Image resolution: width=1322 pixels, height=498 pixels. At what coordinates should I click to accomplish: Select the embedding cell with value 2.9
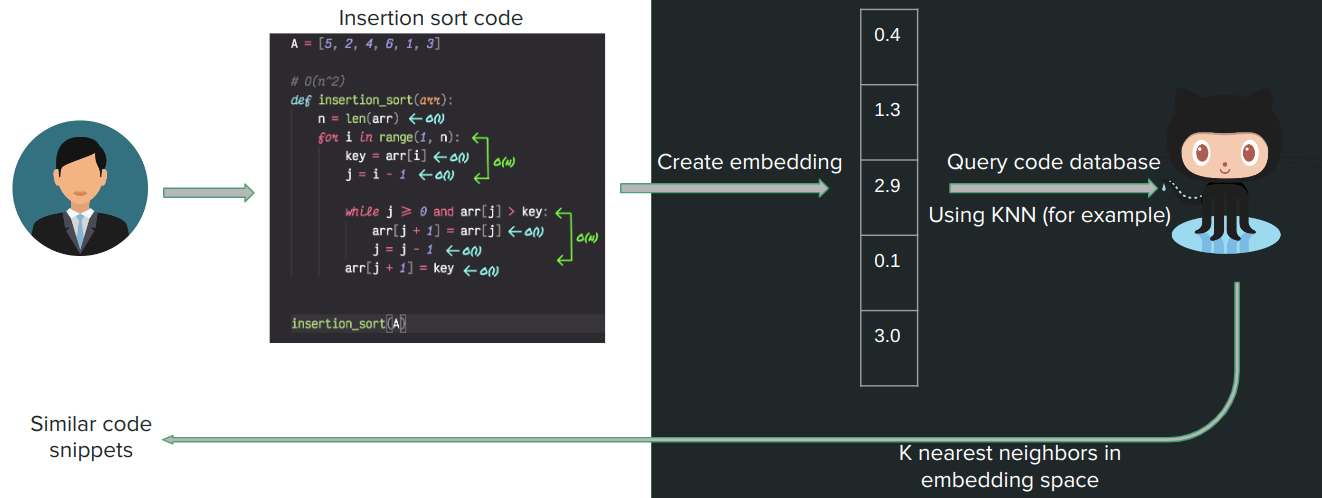click(x=888, y=186)
